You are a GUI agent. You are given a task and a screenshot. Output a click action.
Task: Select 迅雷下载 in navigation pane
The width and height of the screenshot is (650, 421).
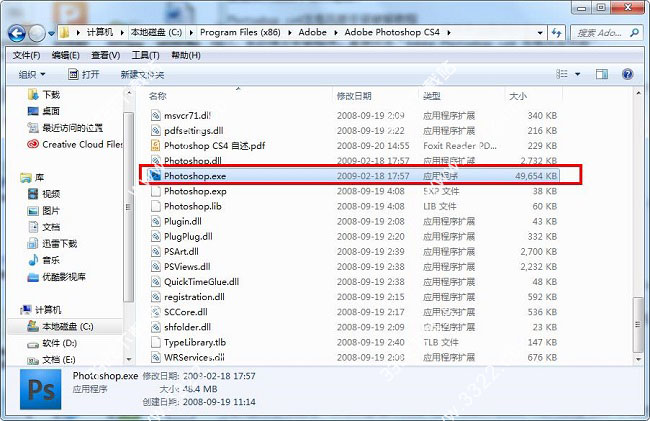(x=52, y=244)
